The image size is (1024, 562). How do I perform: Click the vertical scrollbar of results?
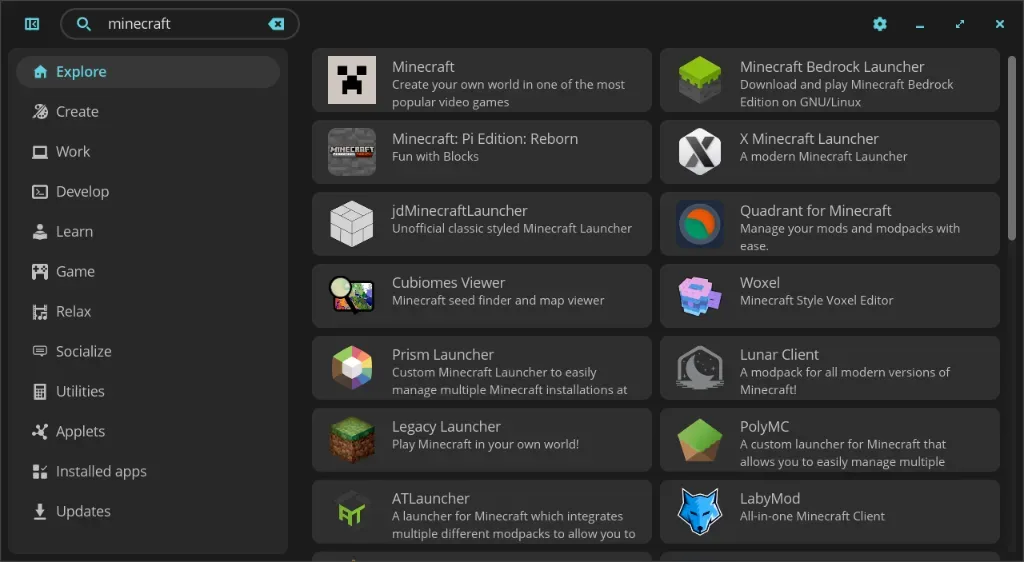(1011, 148)
